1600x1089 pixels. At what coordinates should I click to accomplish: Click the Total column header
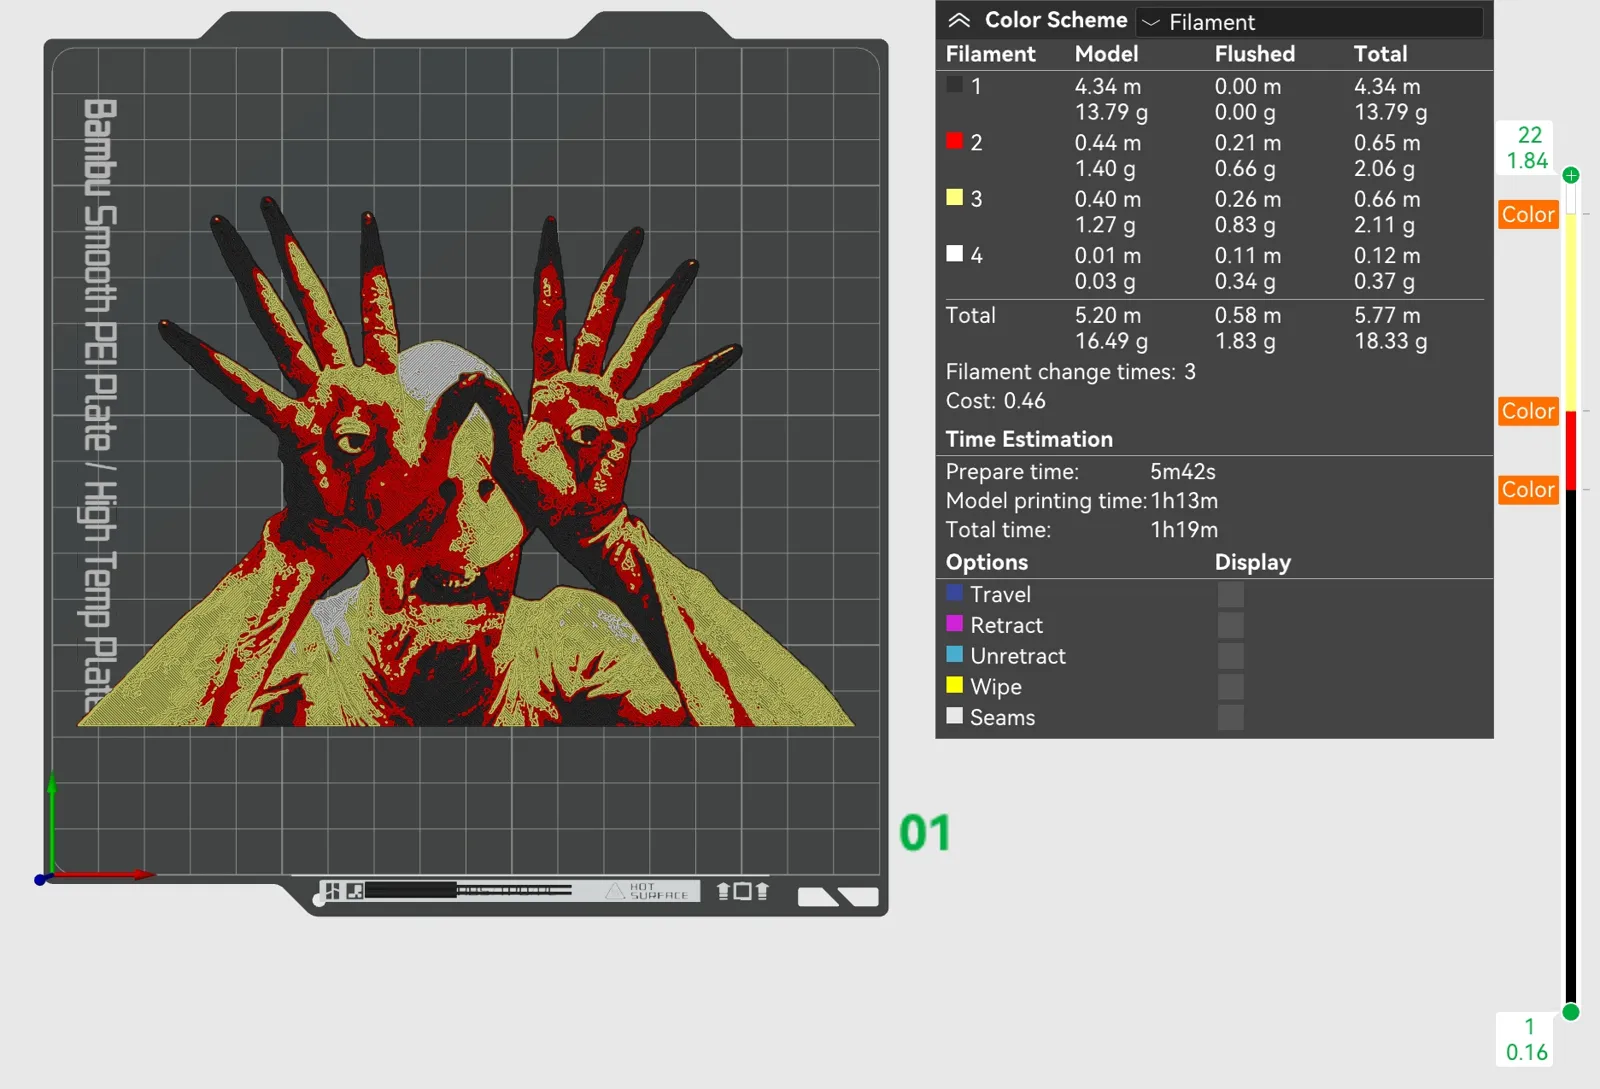pos(1380,54)
